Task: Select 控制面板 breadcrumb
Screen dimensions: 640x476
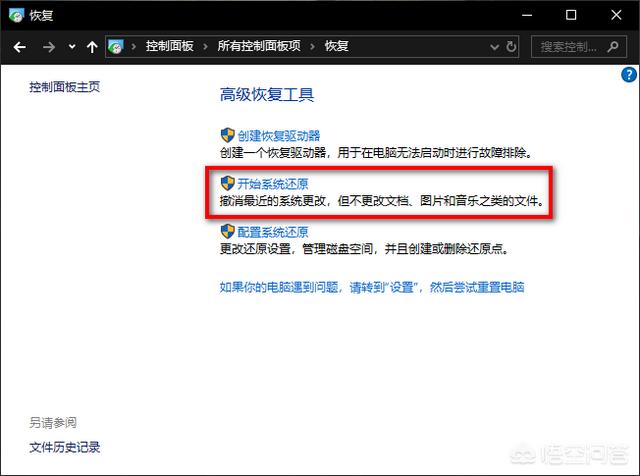Action: (169, 46)
